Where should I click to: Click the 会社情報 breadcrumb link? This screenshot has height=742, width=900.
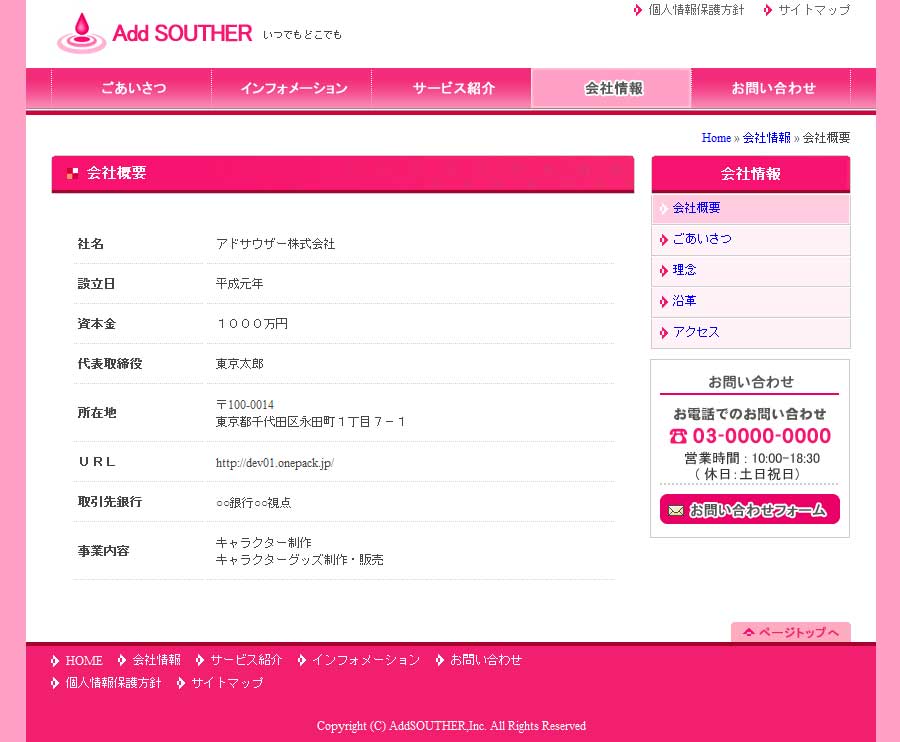(x=766, y=138)
